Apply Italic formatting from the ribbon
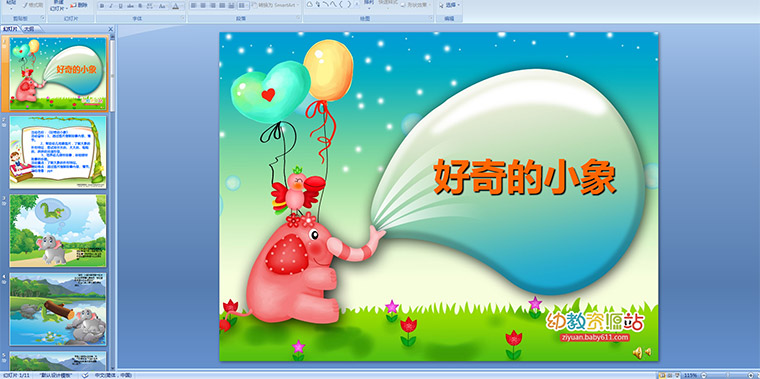This screenshot has height=379, width=760. (111, 6)
